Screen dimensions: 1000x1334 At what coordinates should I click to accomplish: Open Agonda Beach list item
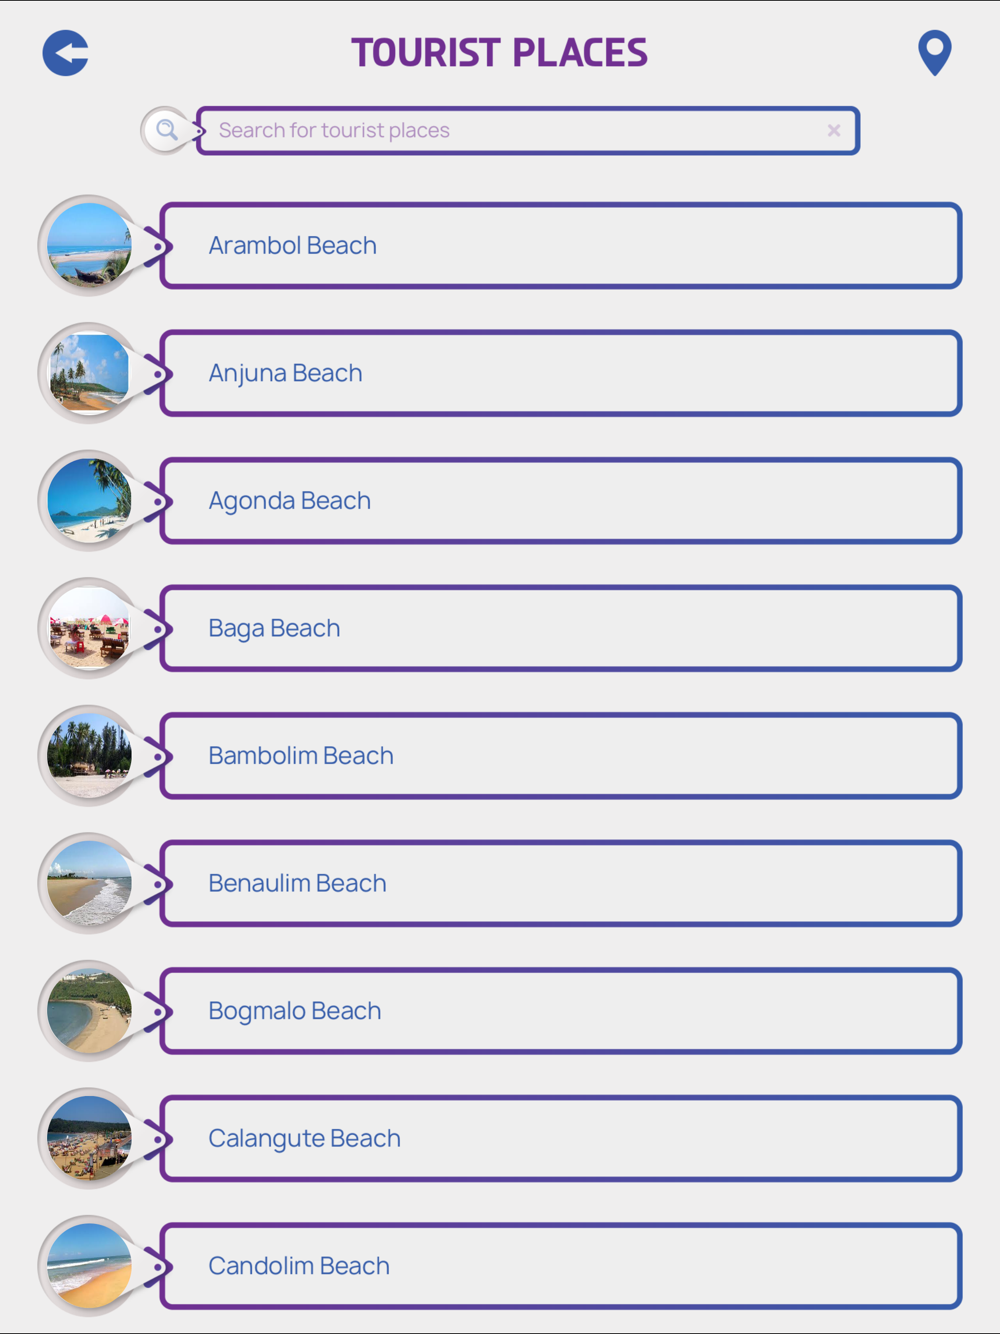[x=561, y=501]
